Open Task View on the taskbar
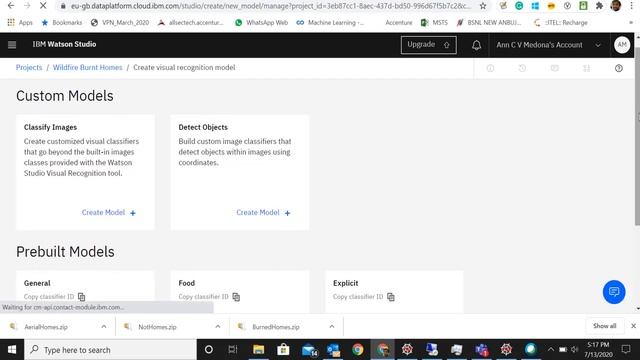The image size is (640, 360). tap(233, 350)
